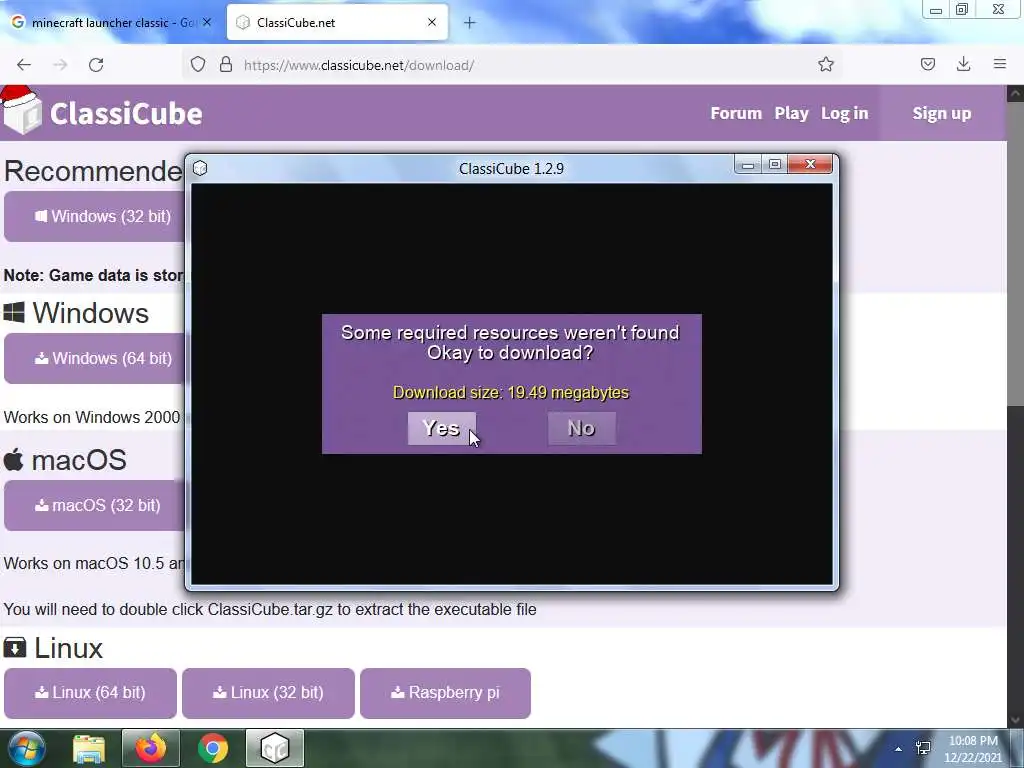Open the shield tracking protection icon
This screenshot has width=1024, height=768.
pos(198,65)
